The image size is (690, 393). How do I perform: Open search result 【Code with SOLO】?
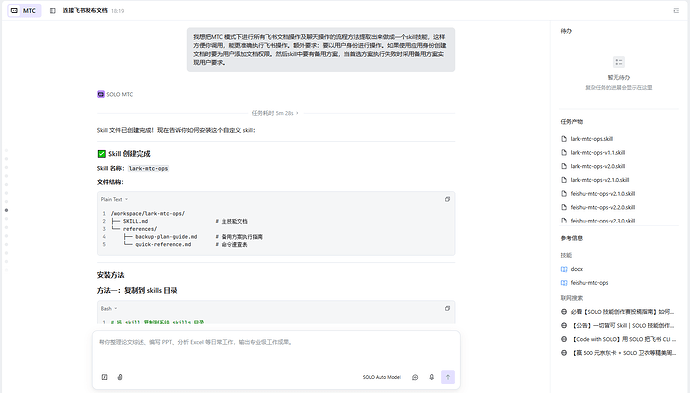point(623,339)
